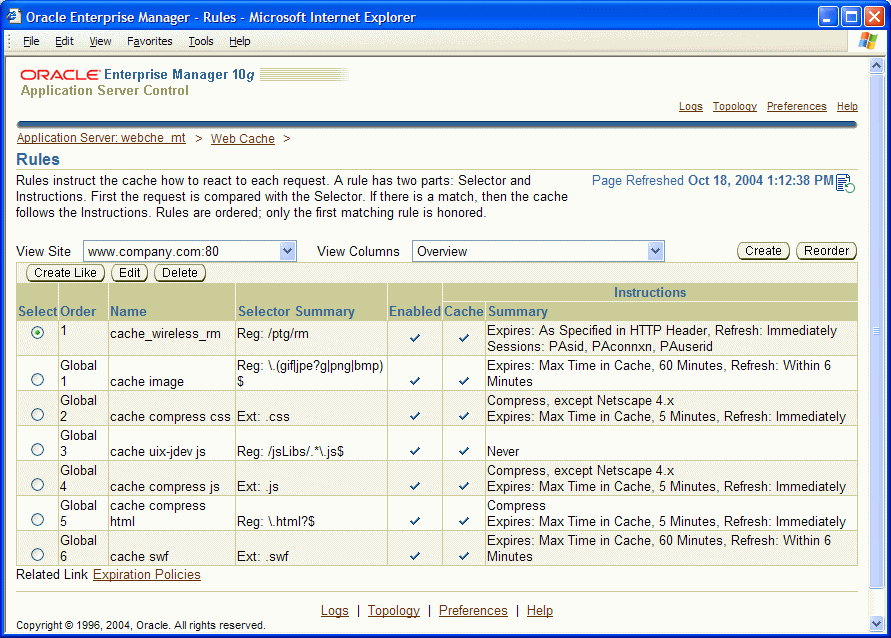Click the Enabled checkmark for cache_wireless_rm

click(x=415, y=337)
